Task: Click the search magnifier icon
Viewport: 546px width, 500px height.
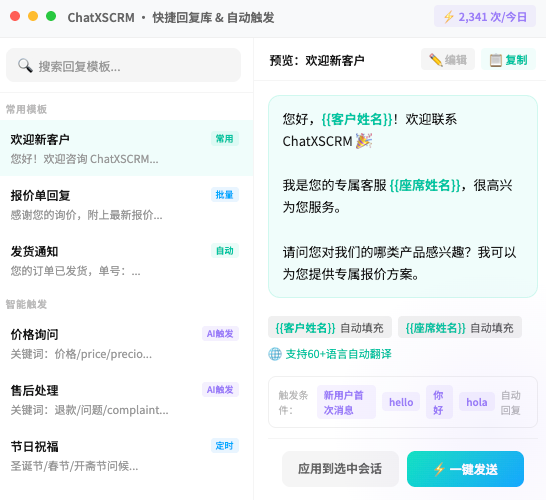Action: click(x=25, y=65)
